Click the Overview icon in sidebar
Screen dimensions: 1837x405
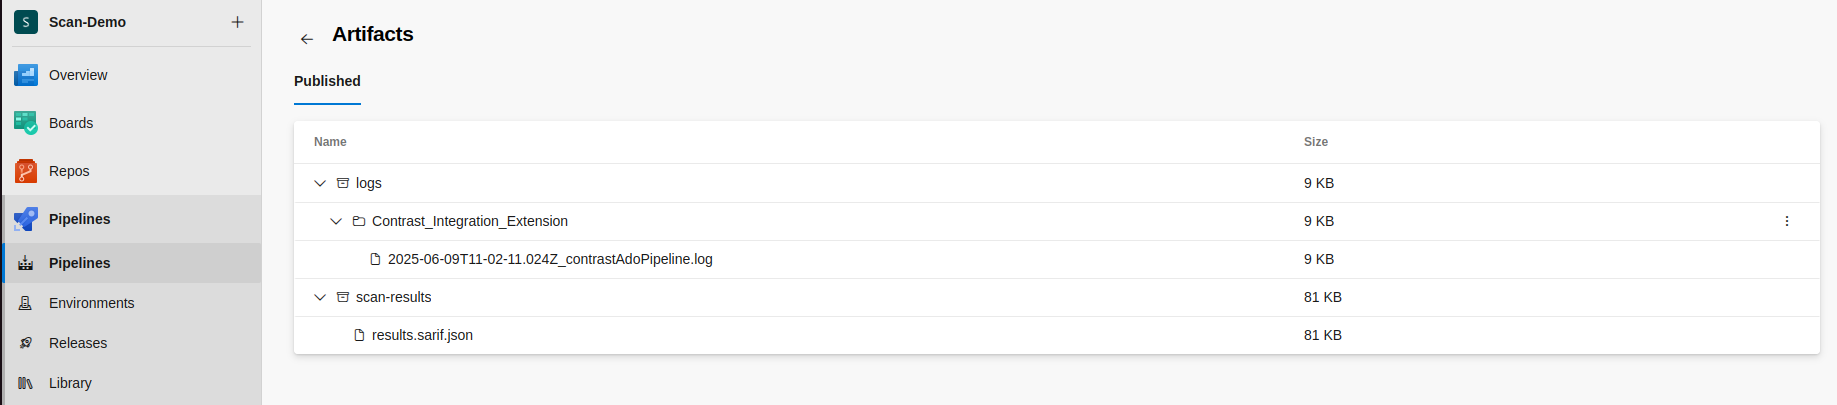click(x=26, y=75)
